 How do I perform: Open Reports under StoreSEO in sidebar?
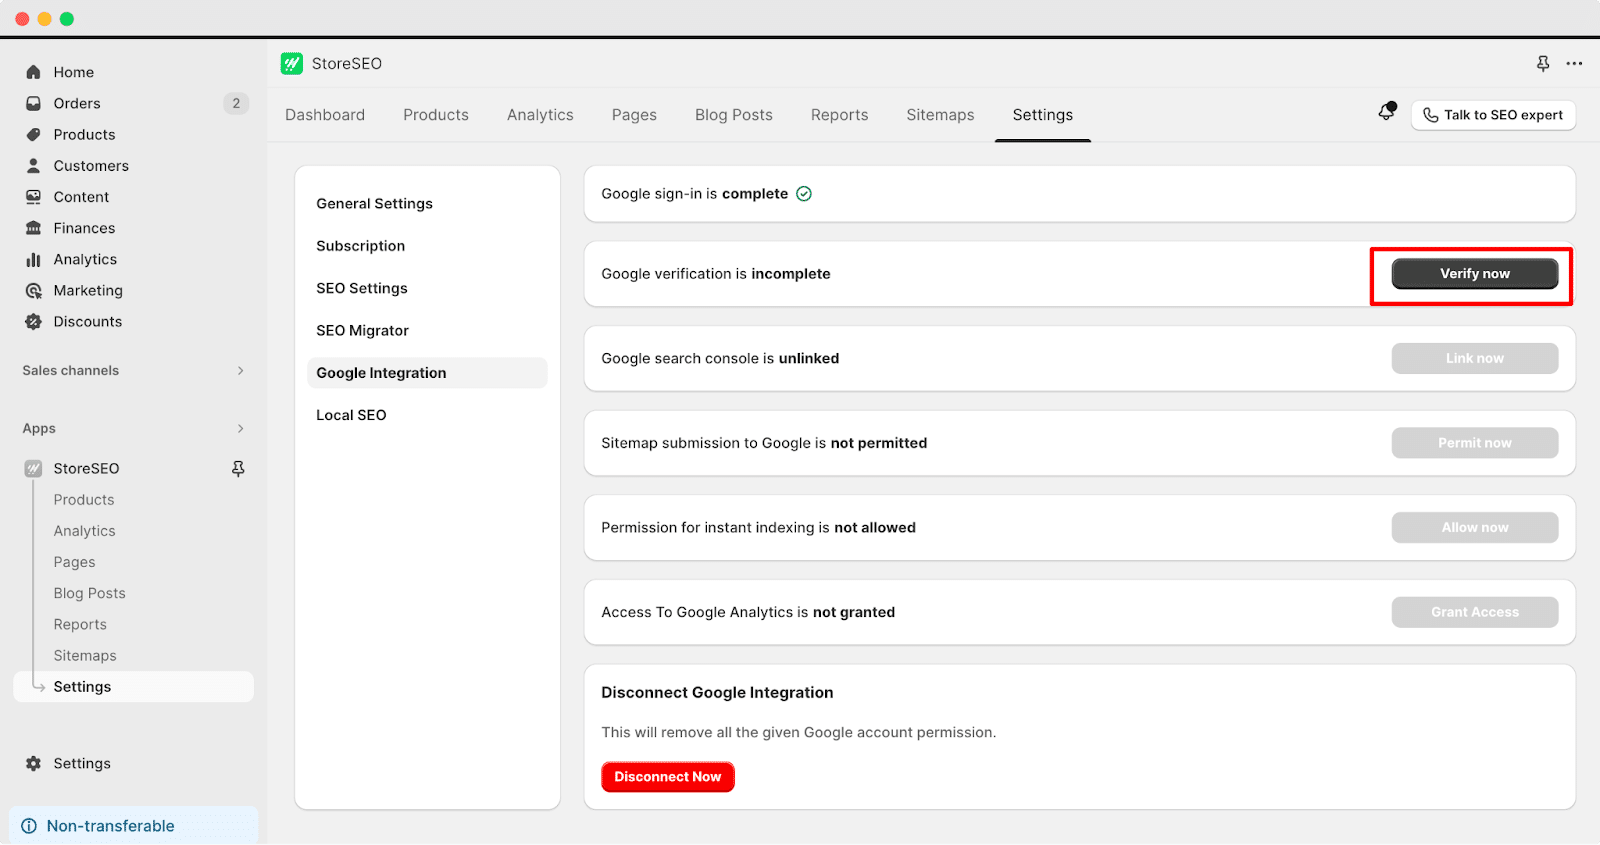[x=80, y=624]
